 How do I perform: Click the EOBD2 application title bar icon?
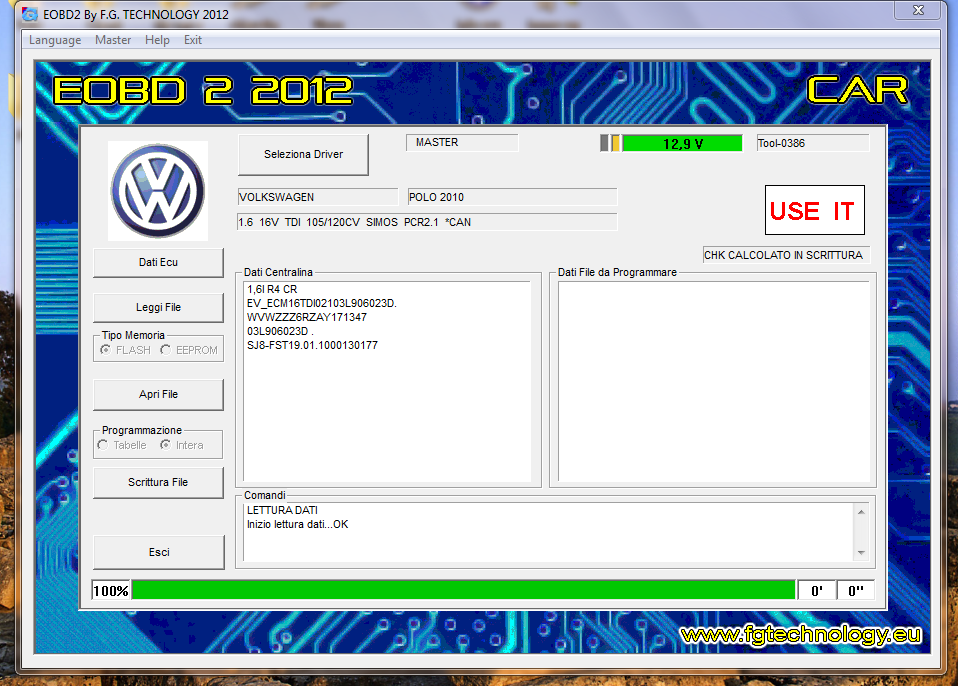coord(29,14)
